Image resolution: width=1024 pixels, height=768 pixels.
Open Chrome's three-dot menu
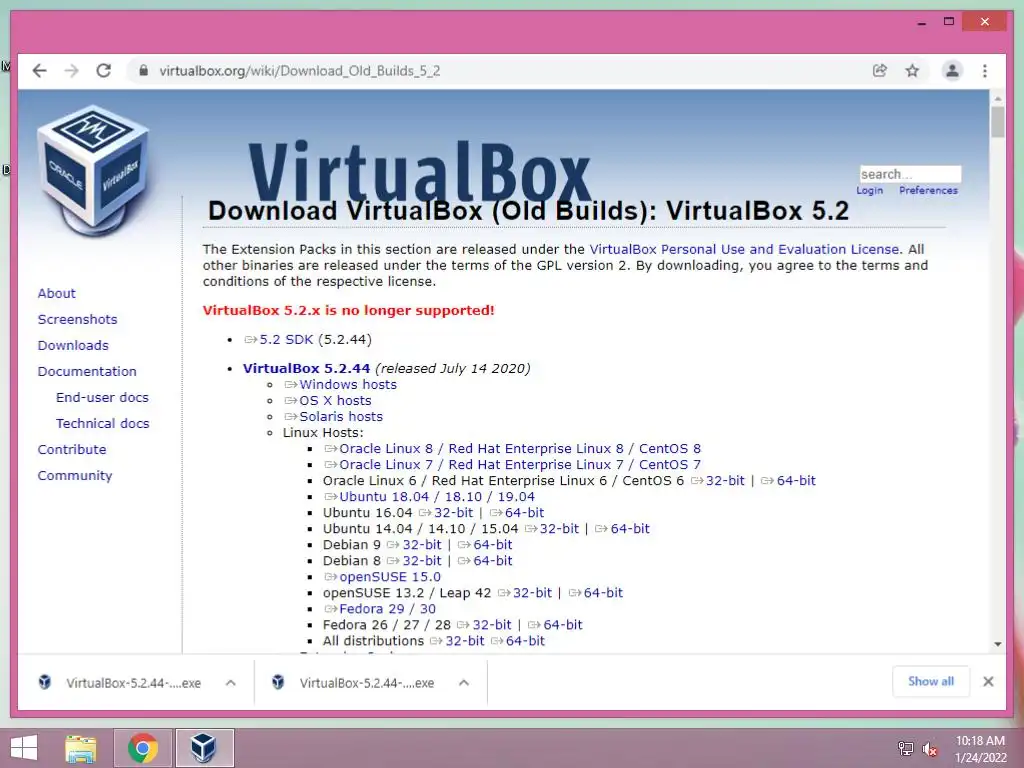click(985, 71)
